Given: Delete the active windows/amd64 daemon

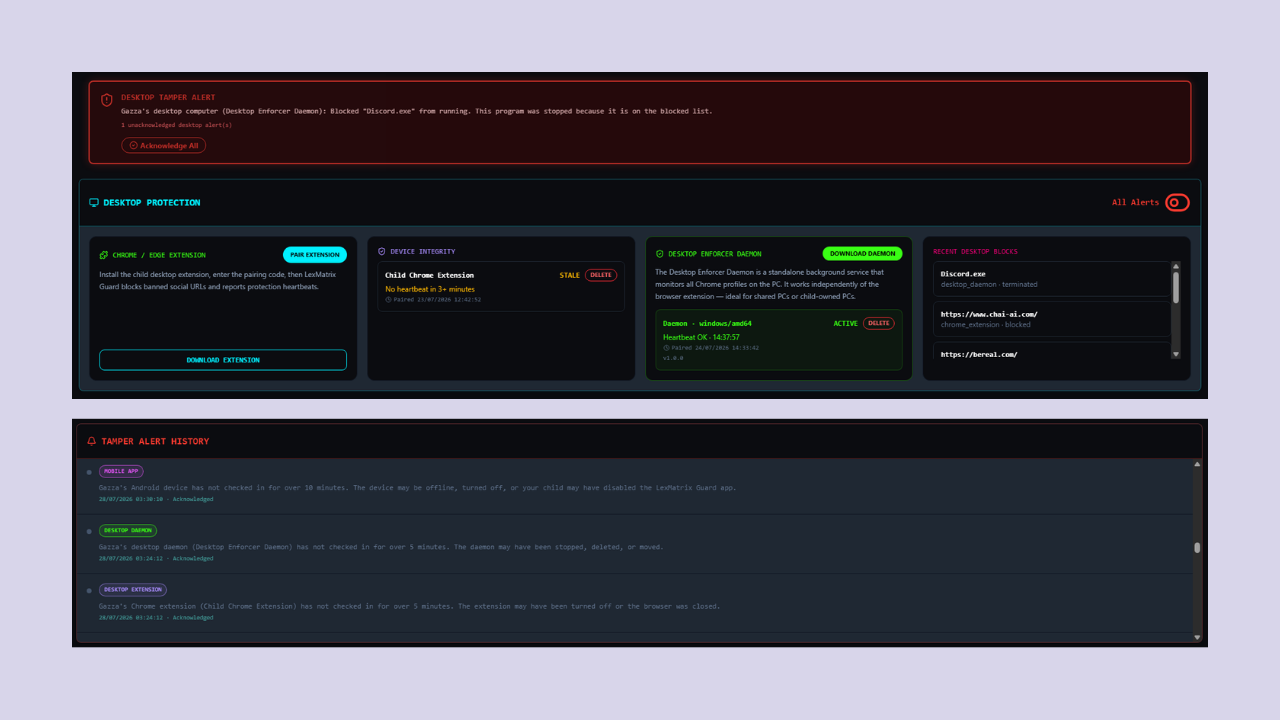Looking at the screenshot, I should (879, 324).
